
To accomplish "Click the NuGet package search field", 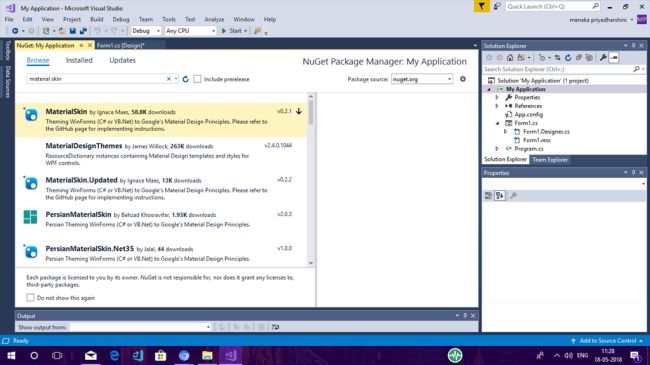I will click(x=96, y=79).
